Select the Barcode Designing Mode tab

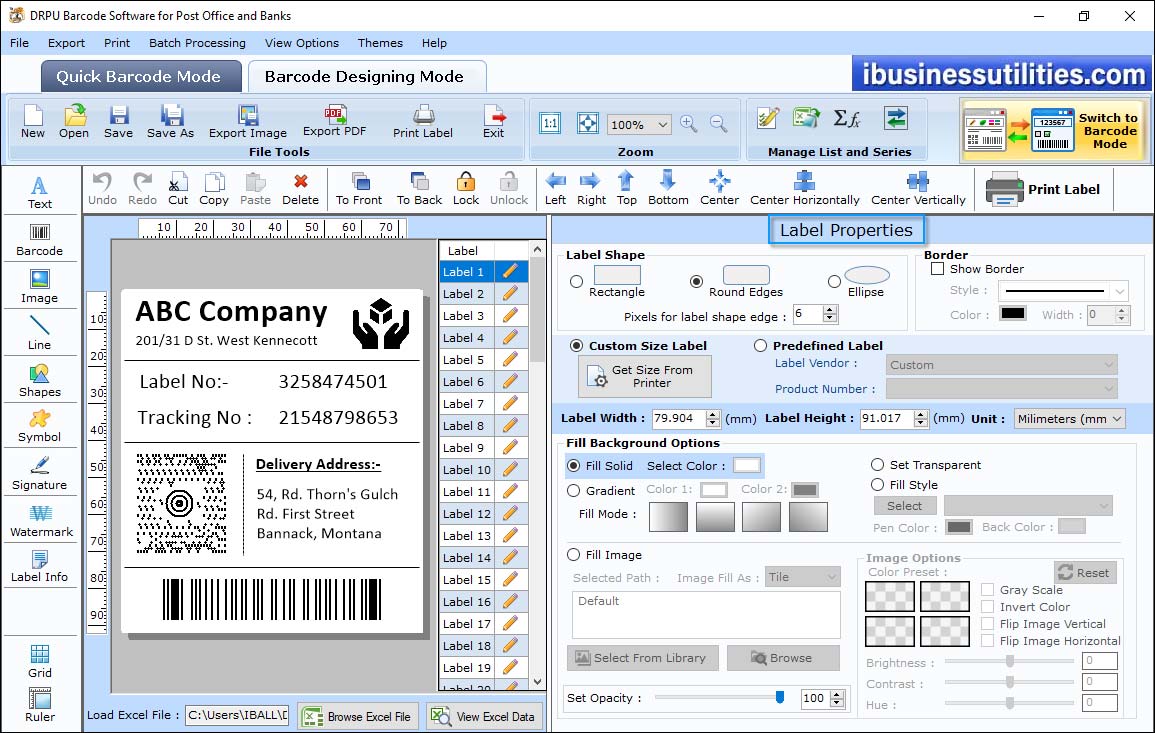(366, 77)
